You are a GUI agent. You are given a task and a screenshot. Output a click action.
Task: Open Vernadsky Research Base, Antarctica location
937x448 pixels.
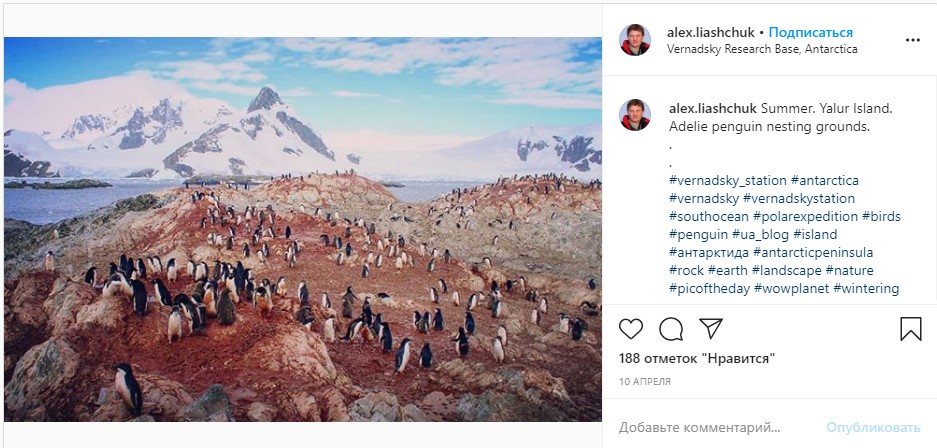(x=761, y=49)
